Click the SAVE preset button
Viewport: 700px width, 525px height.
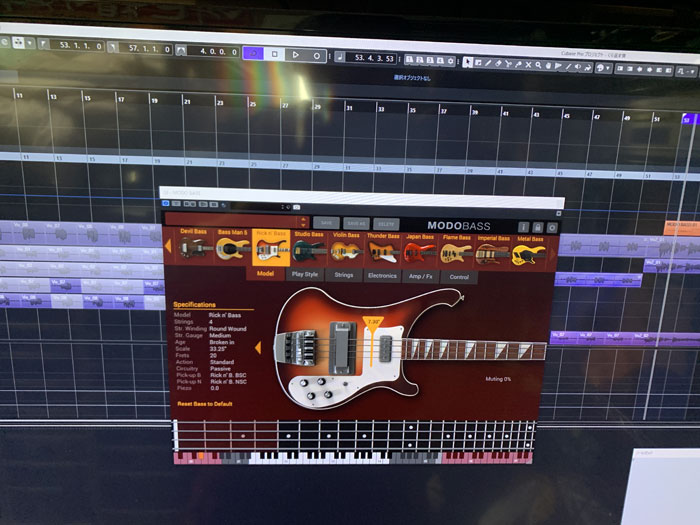(x=326, y=222)
